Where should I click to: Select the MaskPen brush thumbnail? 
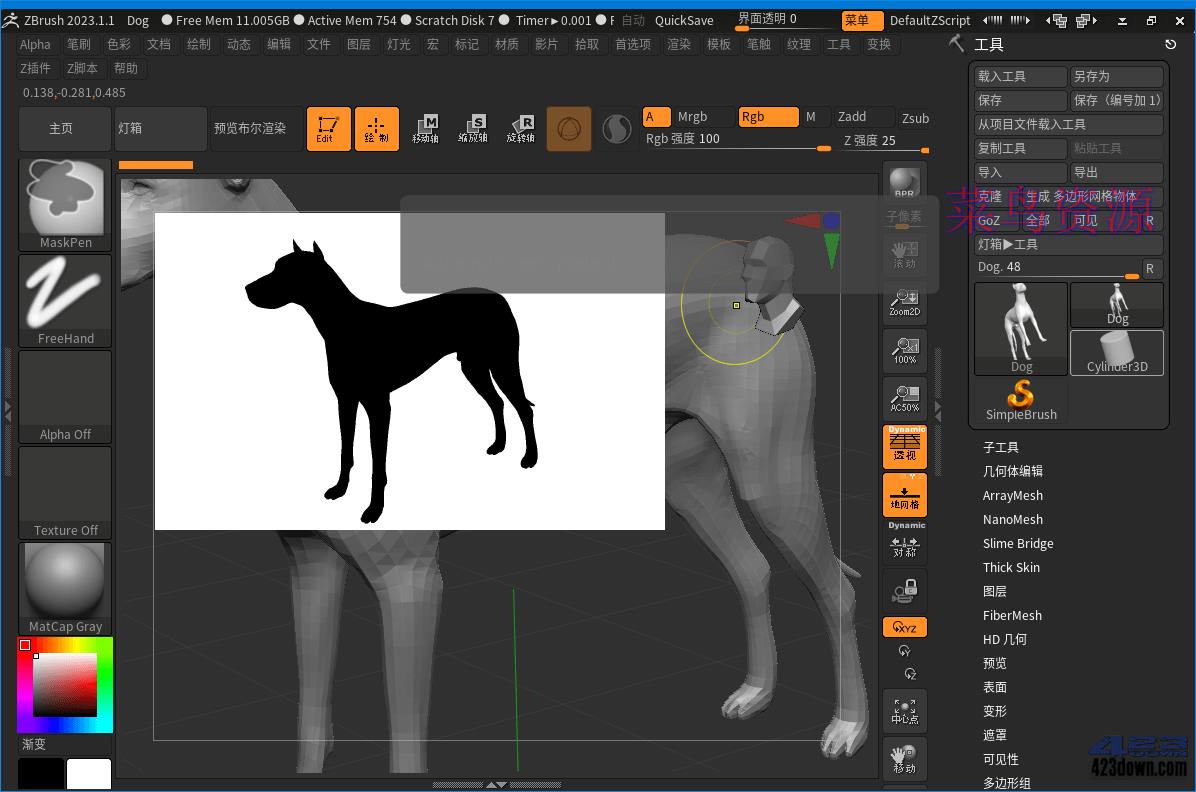pos(64,196)
